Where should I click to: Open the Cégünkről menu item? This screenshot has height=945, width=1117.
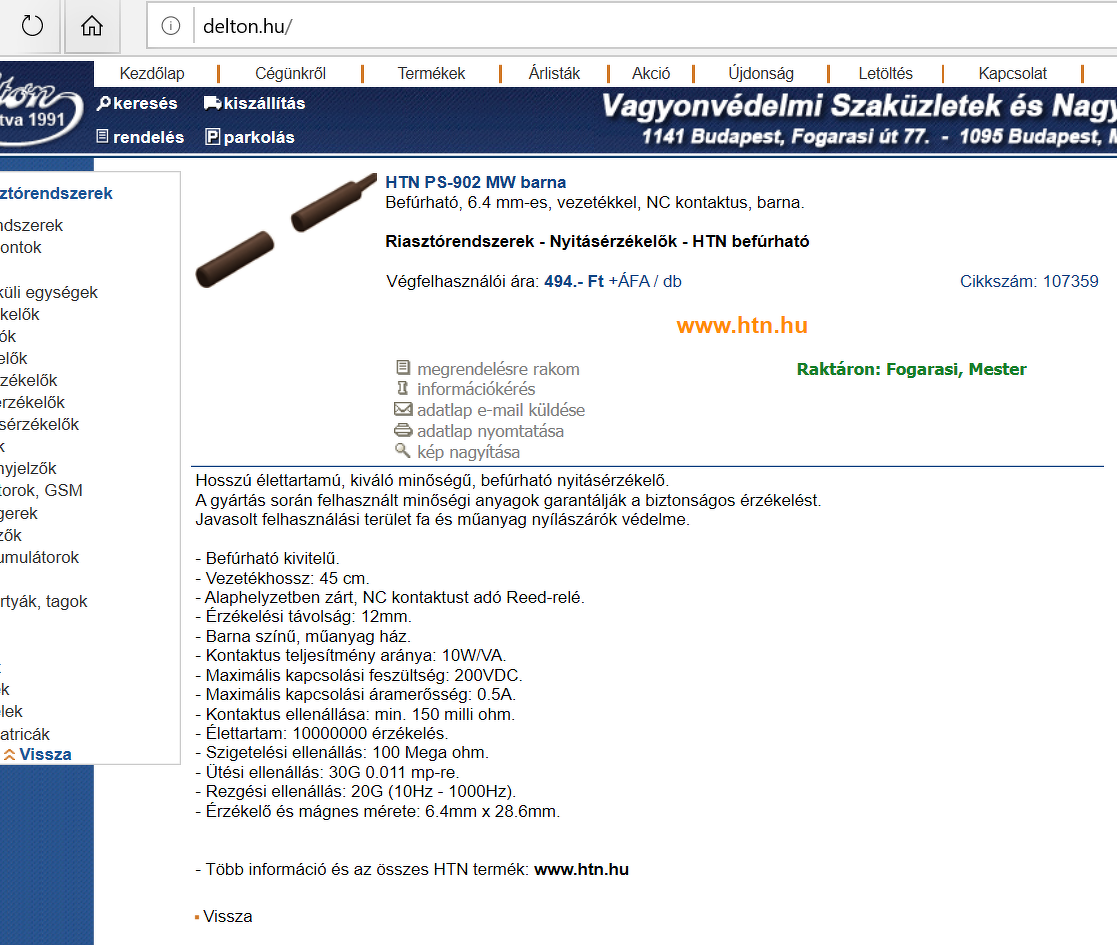(x=291, y=73)
